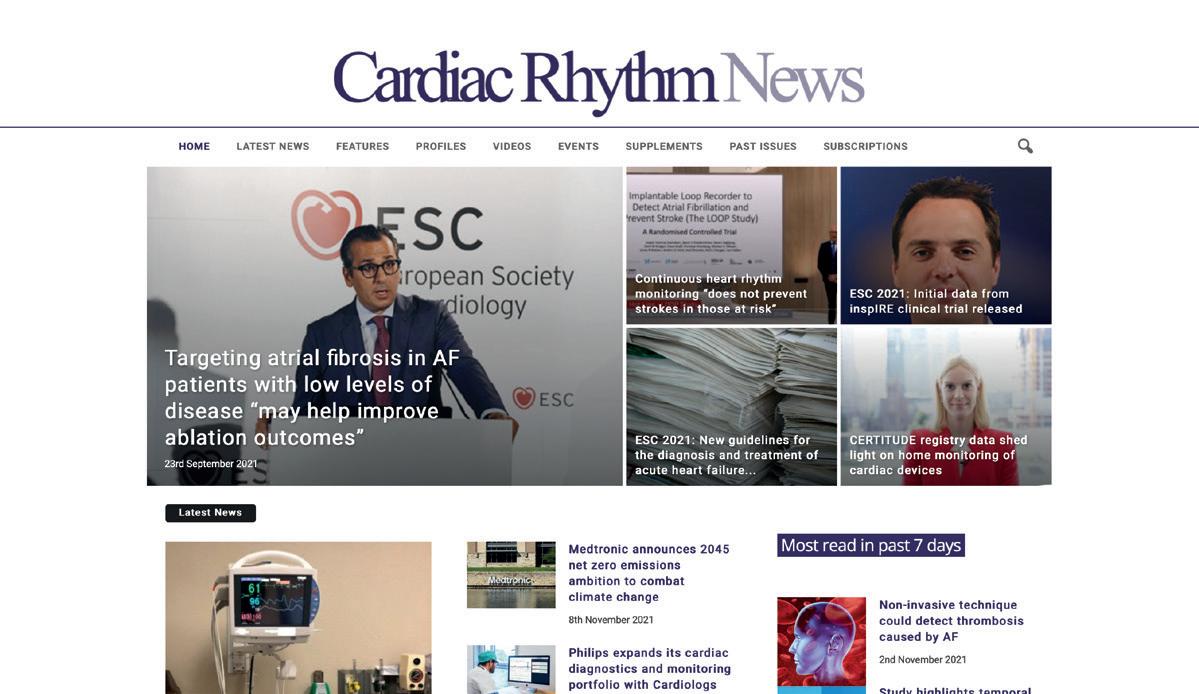Click the Philips clinician workstation thumbnail

point(511,670)
